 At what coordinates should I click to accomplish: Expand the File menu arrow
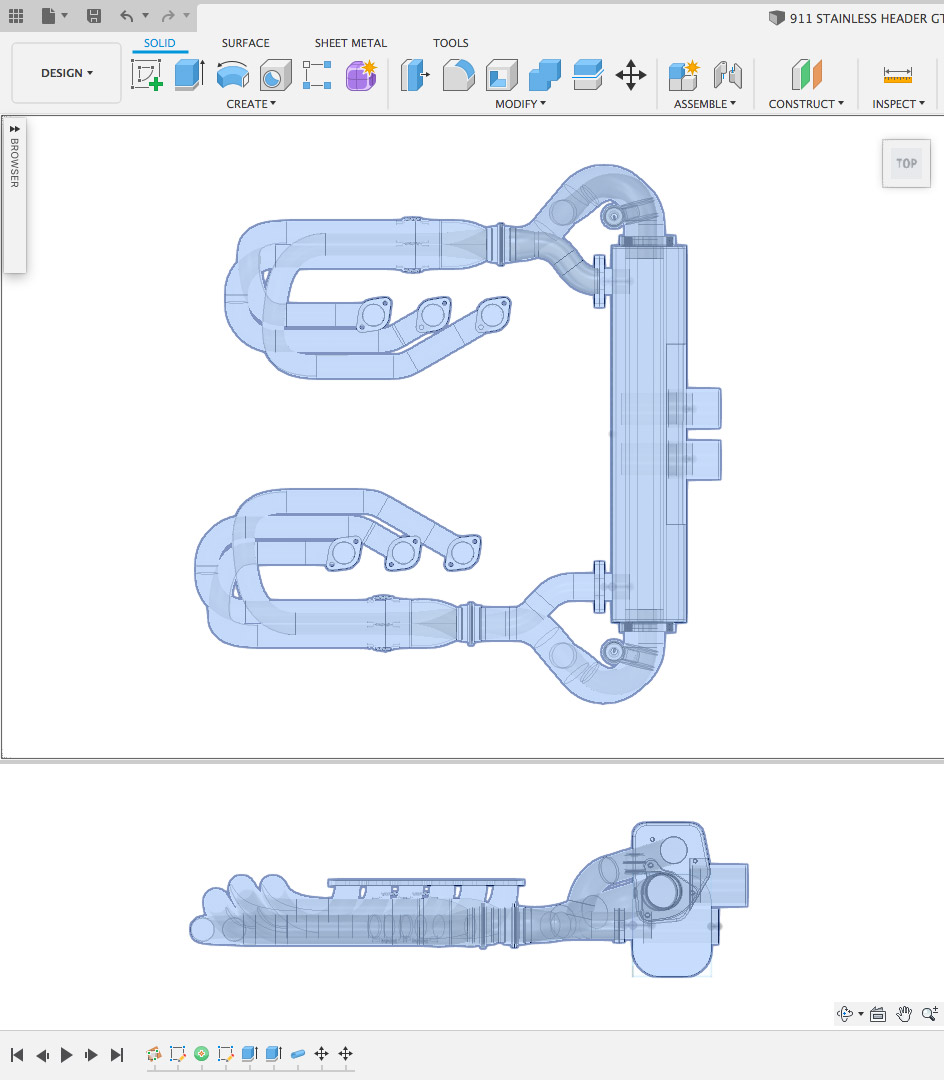65,15
